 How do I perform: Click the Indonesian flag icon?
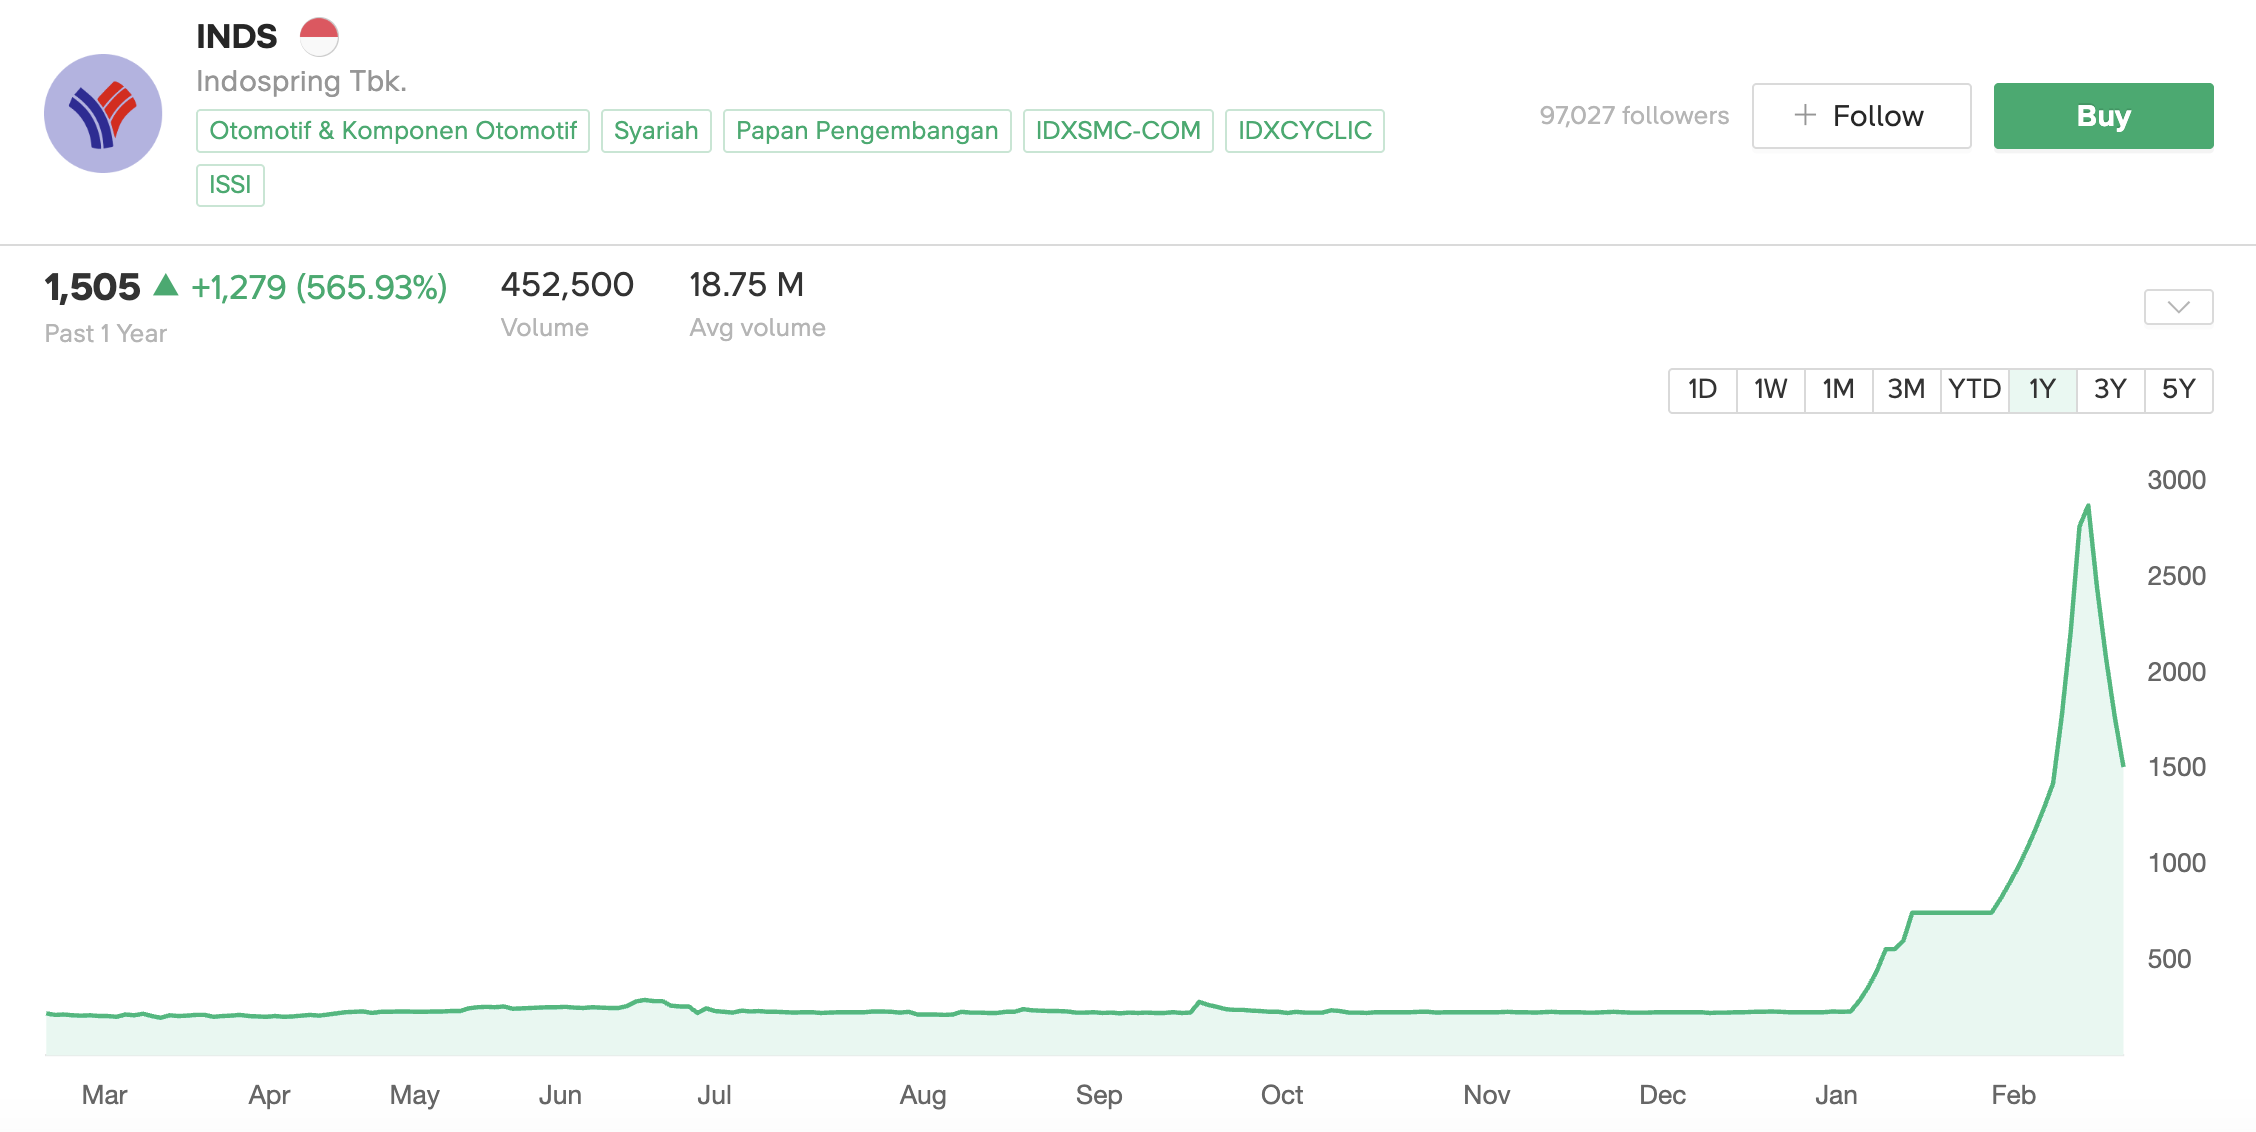[x=319, y=37]
